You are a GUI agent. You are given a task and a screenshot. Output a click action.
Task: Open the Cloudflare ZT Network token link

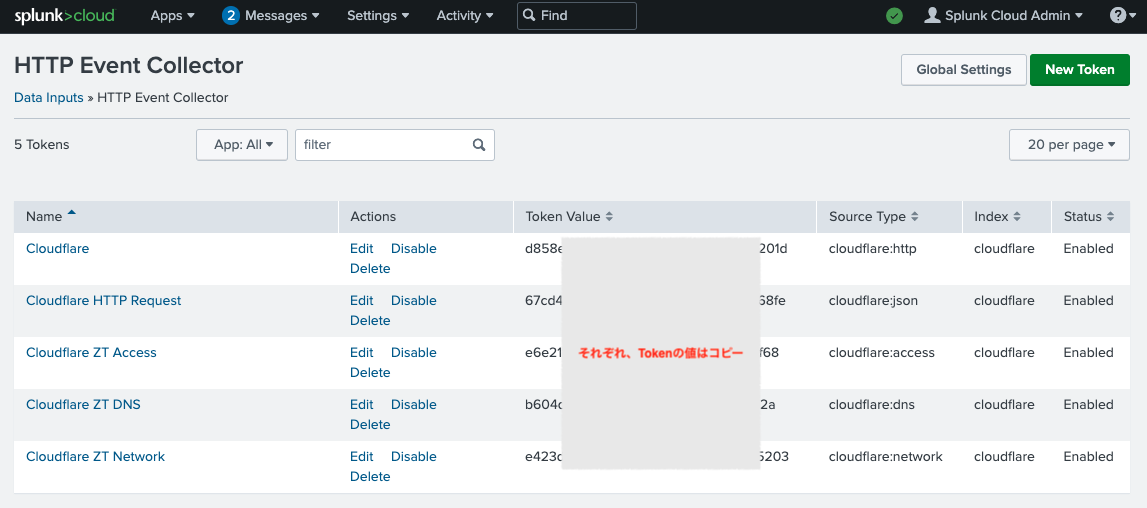(96, 457)
